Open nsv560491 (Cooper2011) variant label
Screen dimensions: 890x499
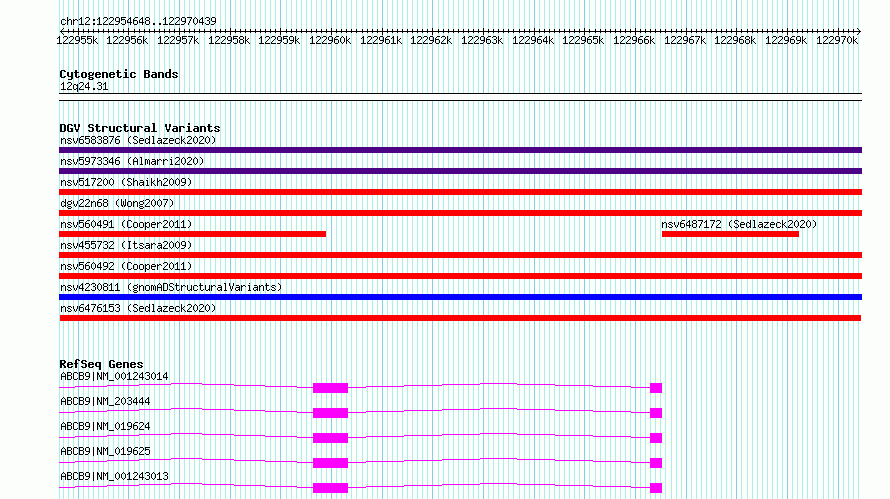126,224
